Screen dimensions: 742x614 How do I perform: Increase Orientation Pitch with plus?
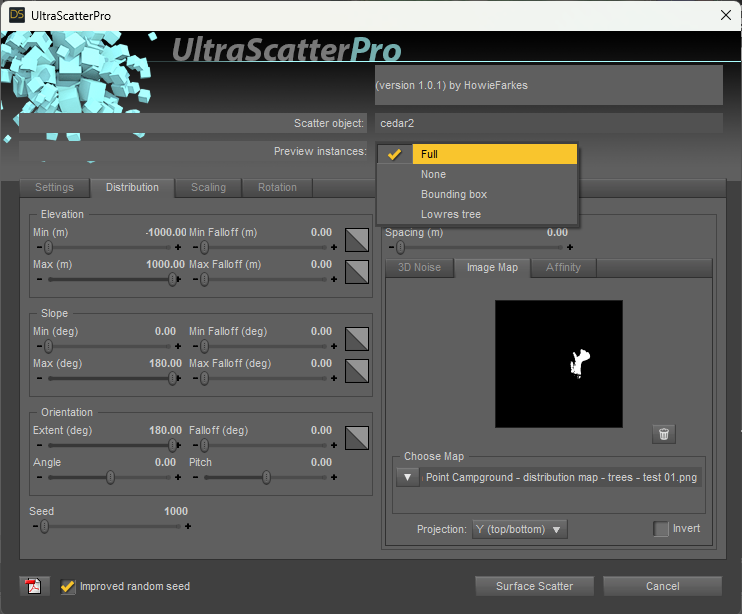coord(334,477)
